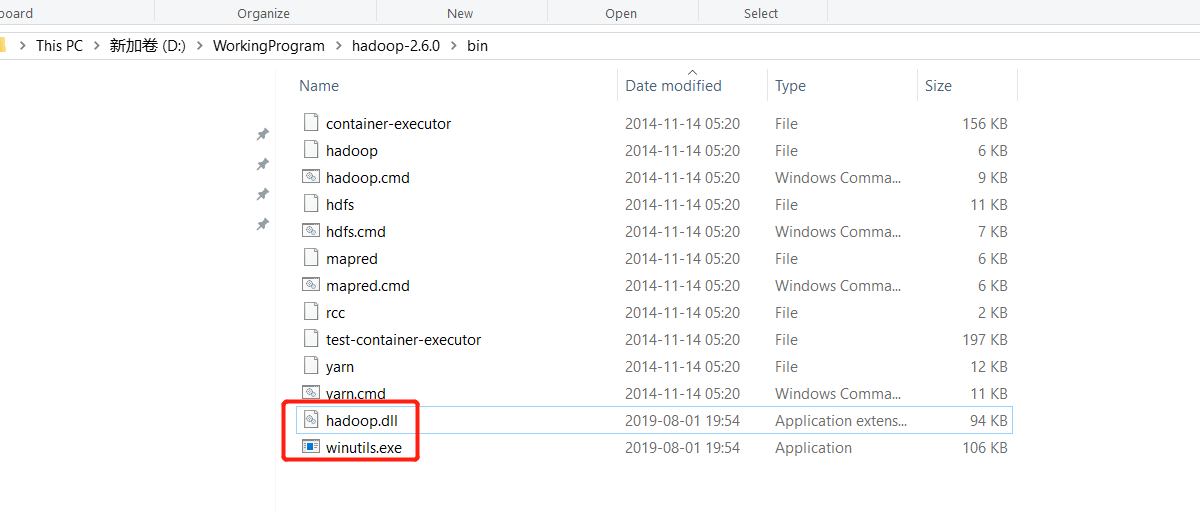Click the test-container-executor file icon
This screenshot has height=512, width=1200.
(310, 339)
